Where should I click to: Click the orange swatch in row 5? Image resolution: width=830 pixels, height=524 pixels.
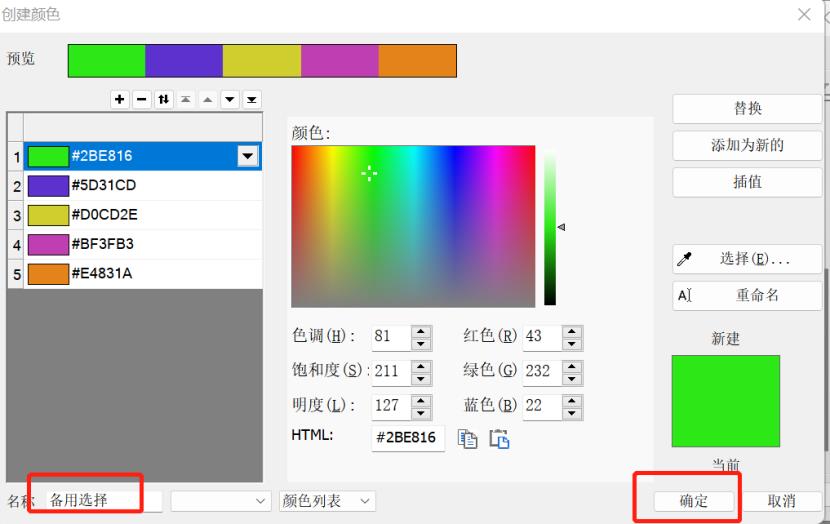(x=48, y=274)
